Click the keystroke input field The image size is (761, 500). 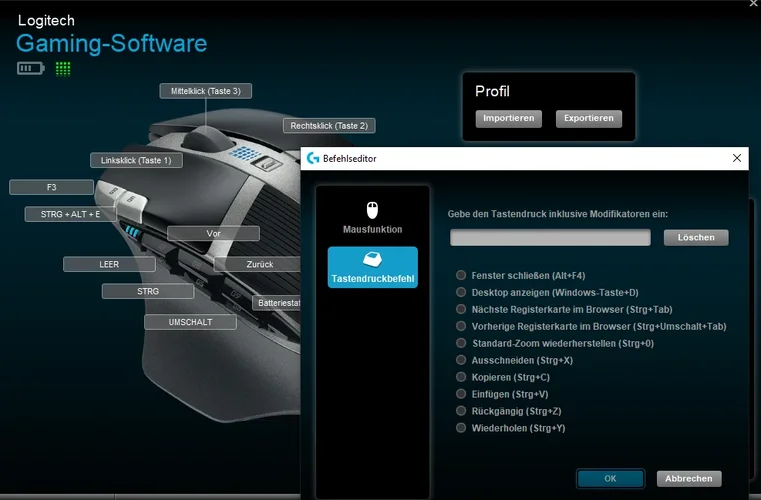550,237
